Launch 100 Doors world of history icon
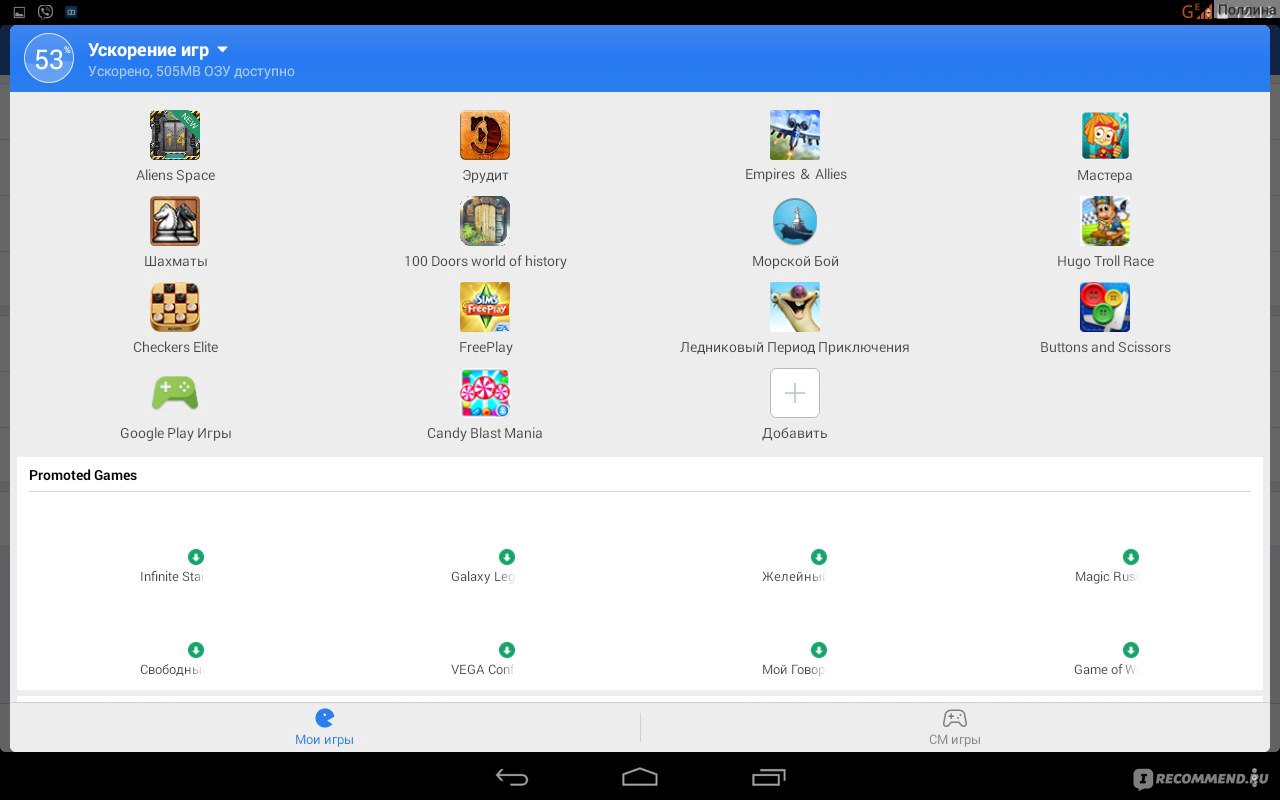 (x=485, y=221)
